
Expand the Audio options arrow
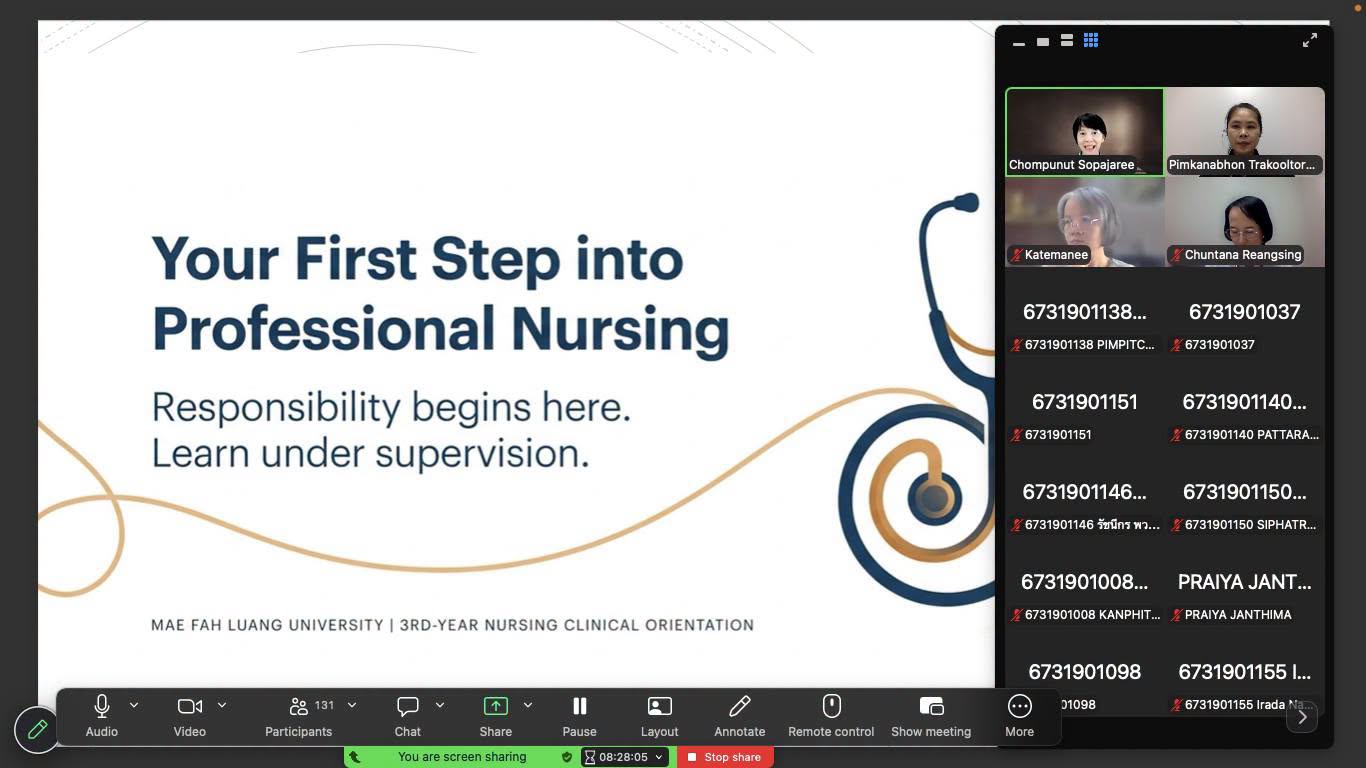pyautogui.click(x=134, y=705)
